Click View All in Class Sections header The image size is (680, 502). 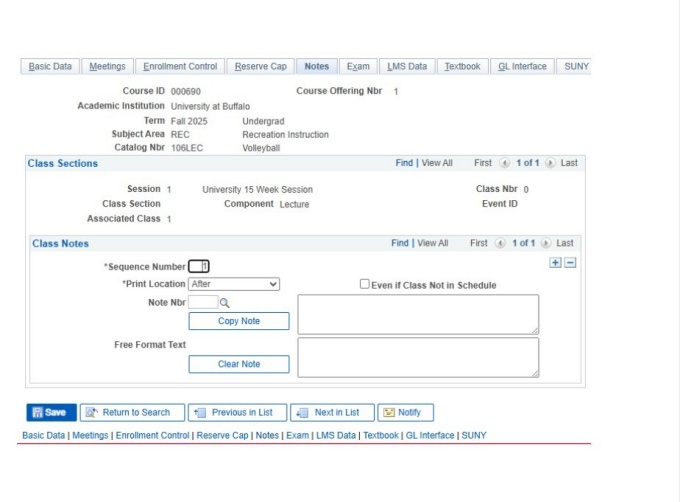437,163
